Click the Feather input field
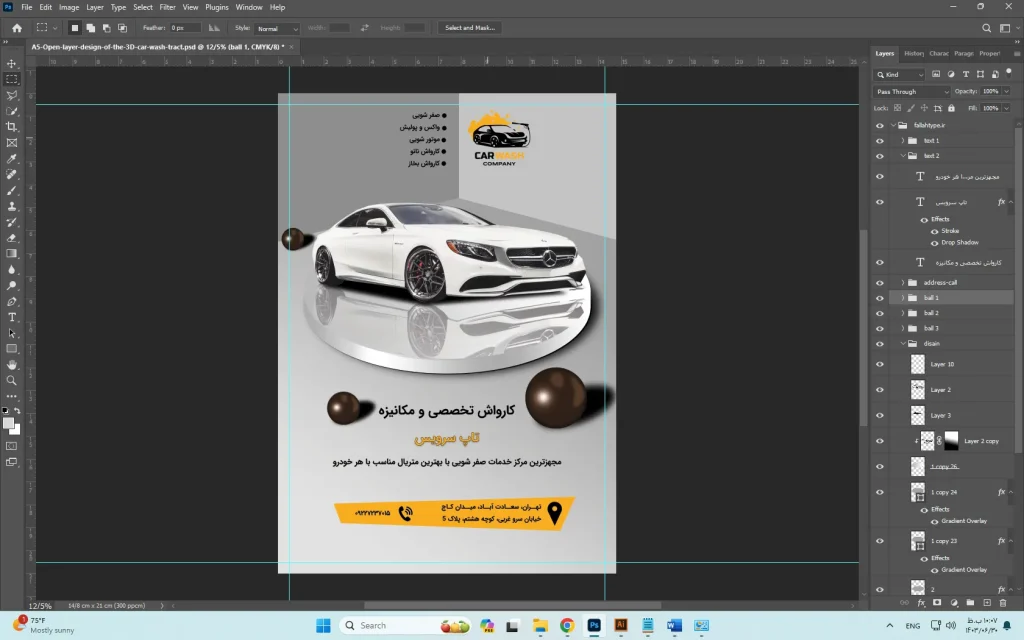Image resolution: width=1024 pixels, height=640 pixels. point(185,28)
